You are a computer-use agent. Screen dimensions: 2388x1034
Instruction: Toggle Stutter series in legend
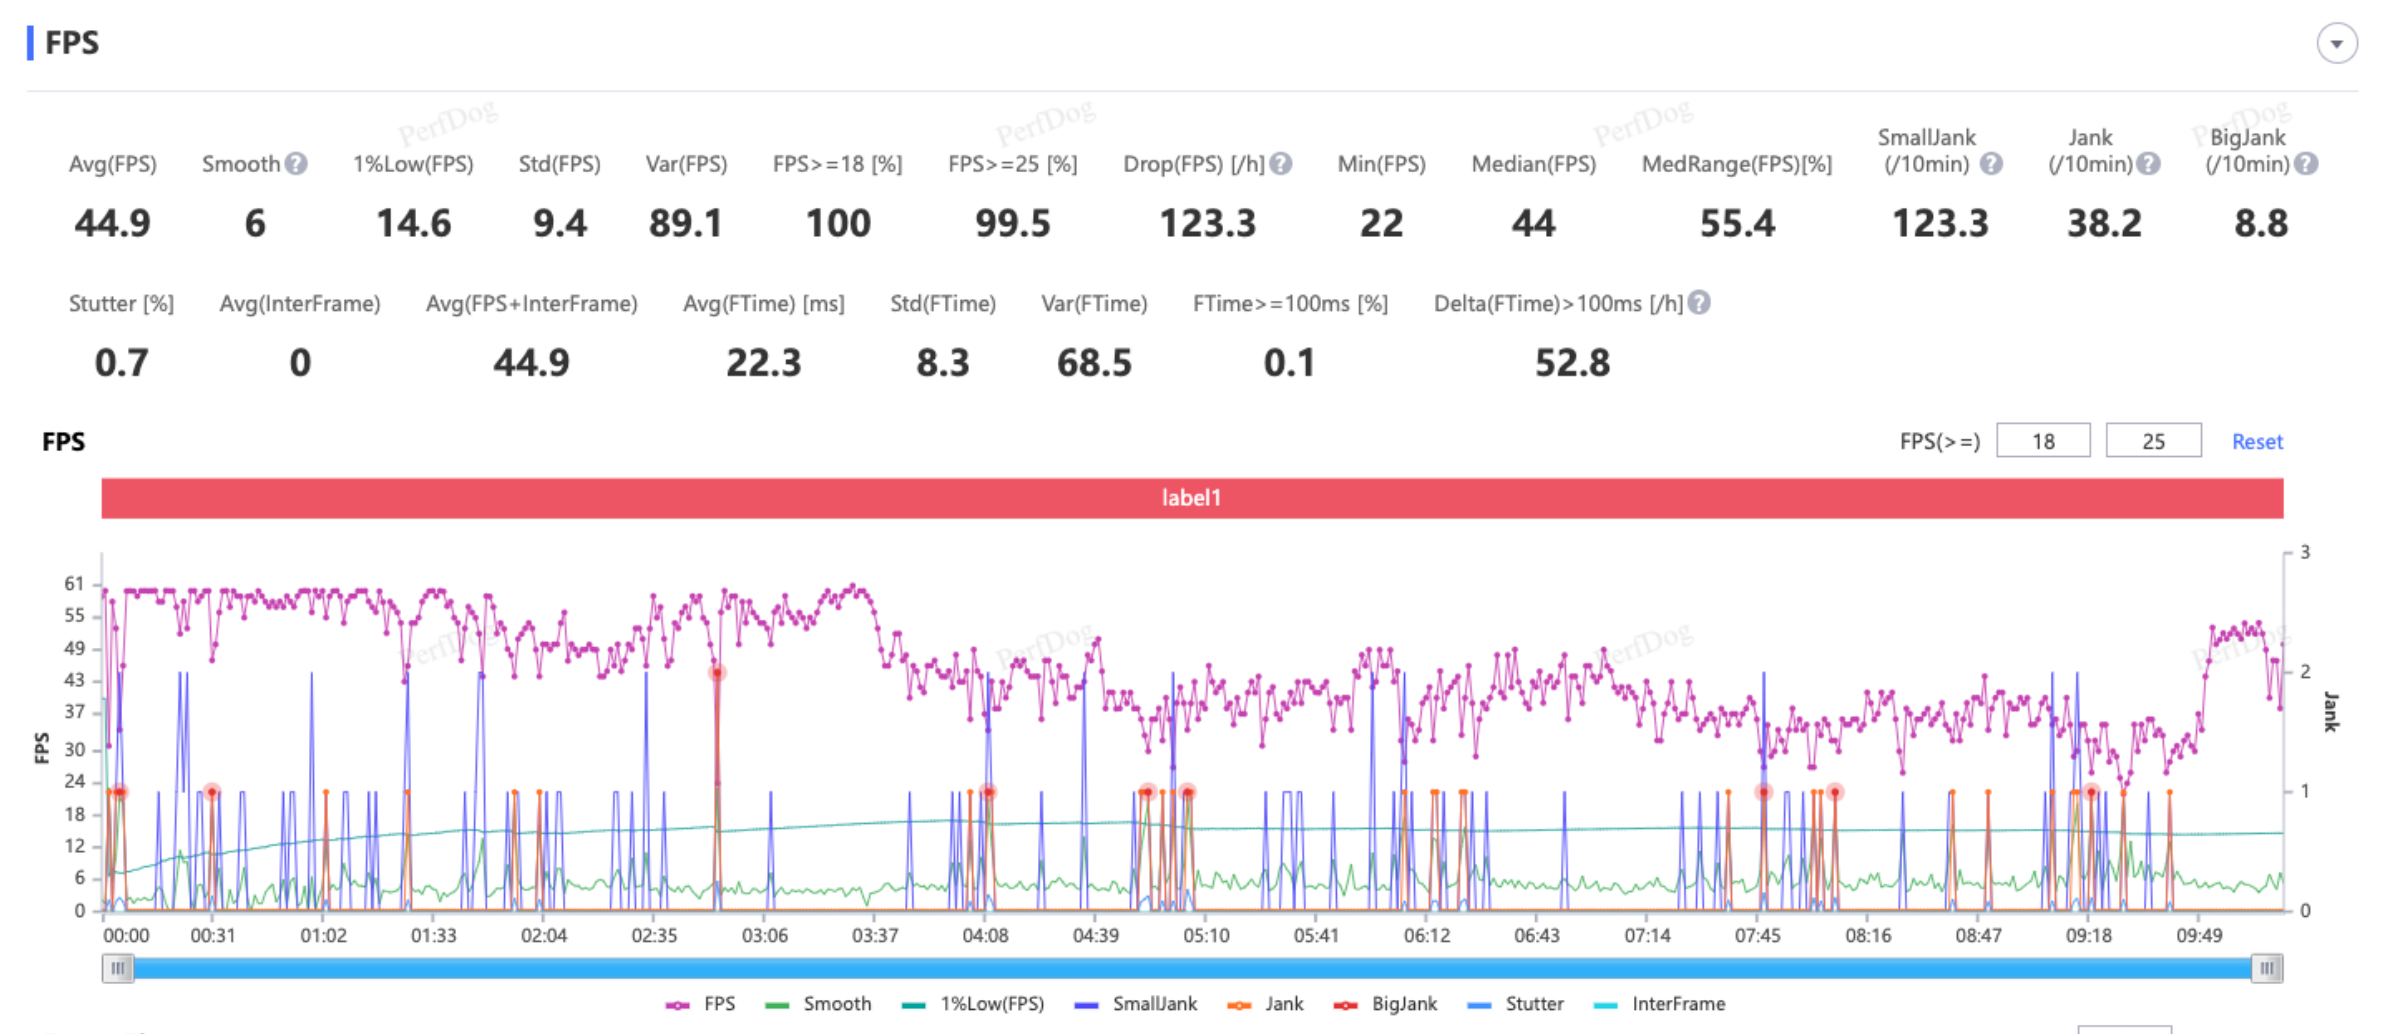1515,1004
